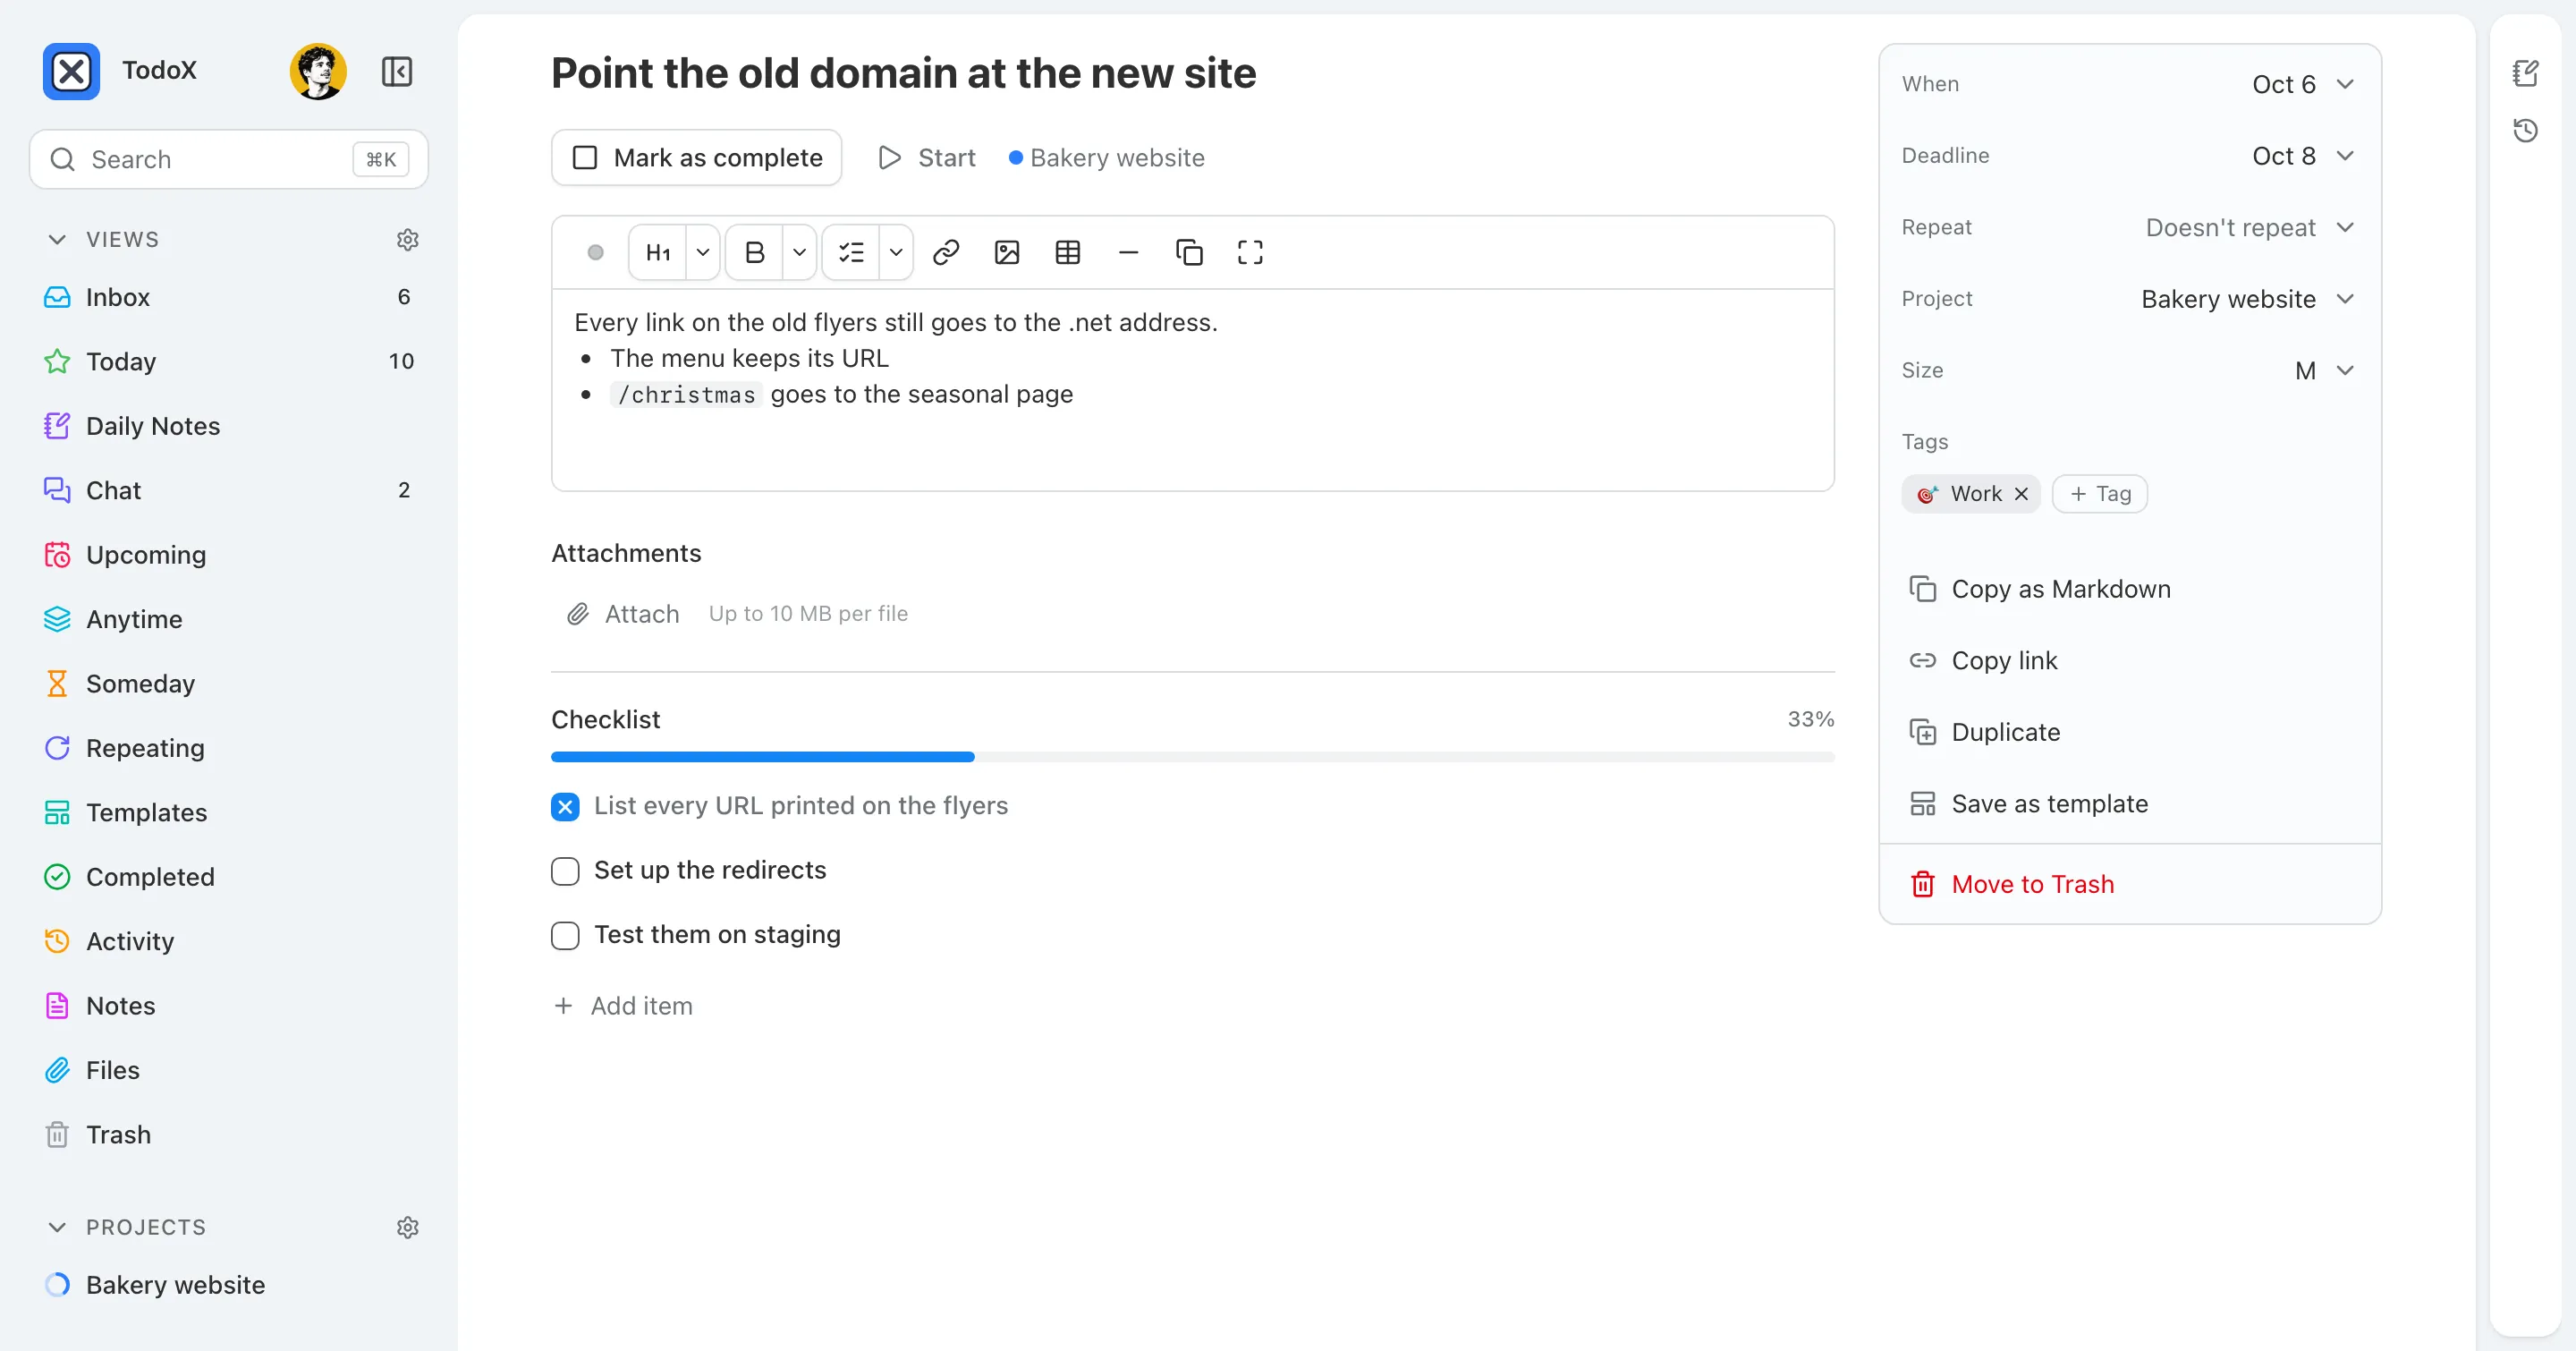Open the Repeat dropdown
The image size is (2576, 1351).
click(2250, 227)
